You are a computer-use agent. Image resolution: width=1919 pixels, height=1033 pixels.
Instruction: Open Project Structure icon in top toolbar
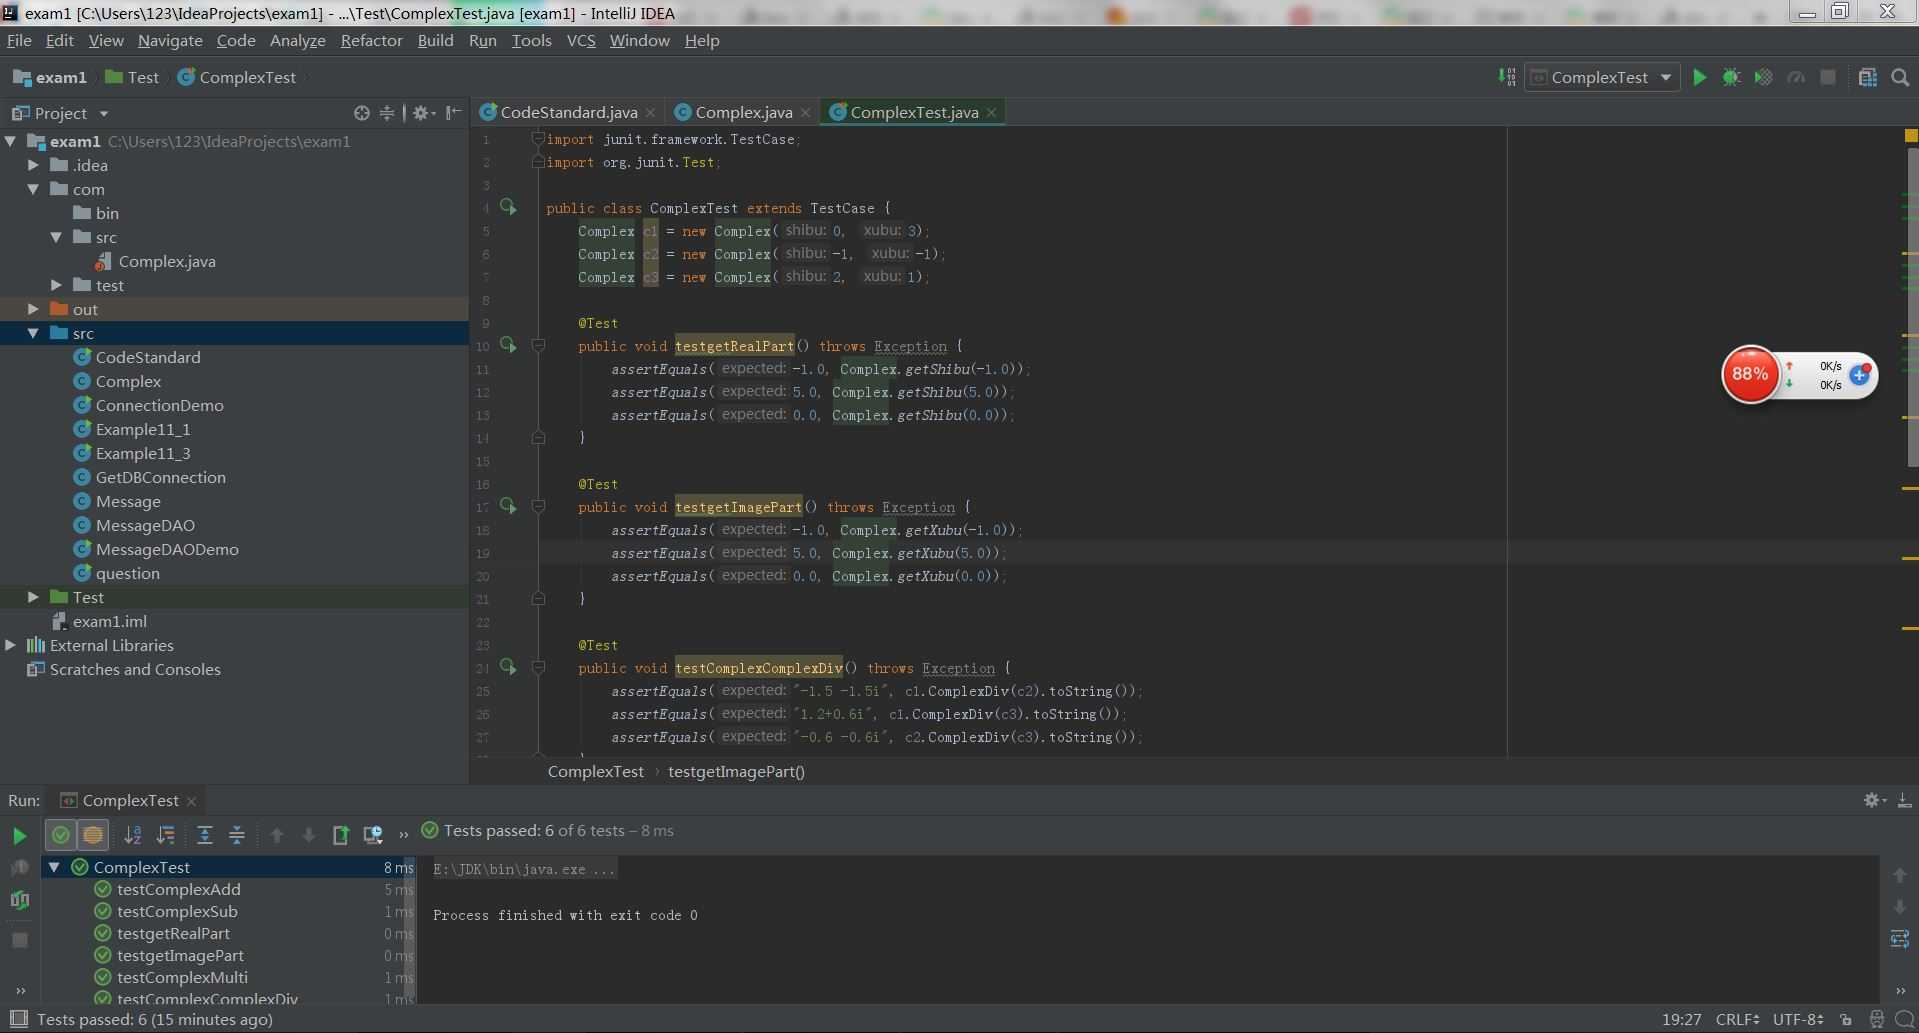point(1867,77)
